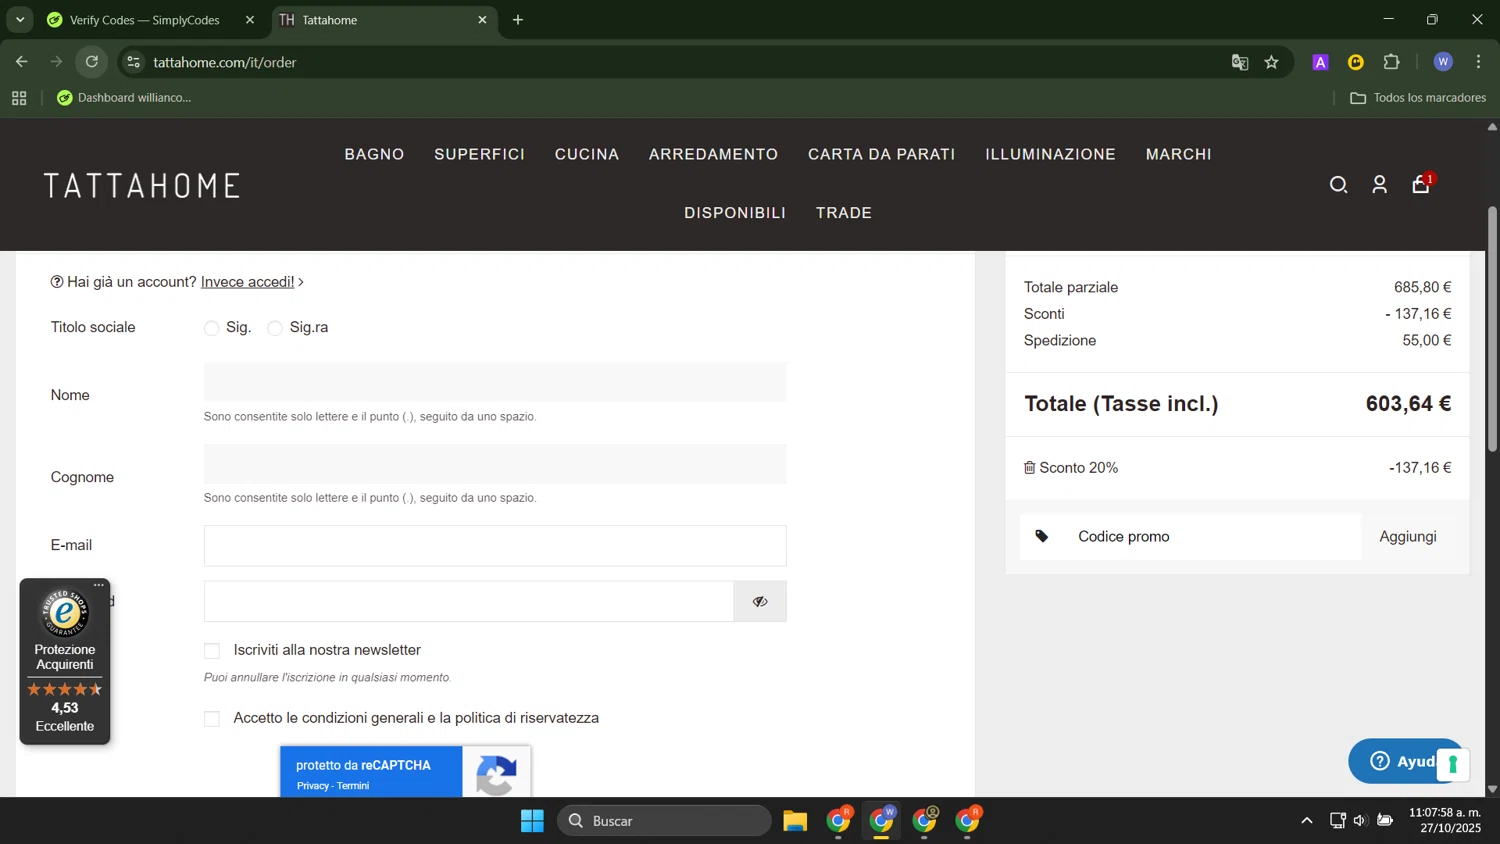This screenshot has height=844, width=1500.
Task: Toggle password visibility eye icon
Action: [760, 601]
